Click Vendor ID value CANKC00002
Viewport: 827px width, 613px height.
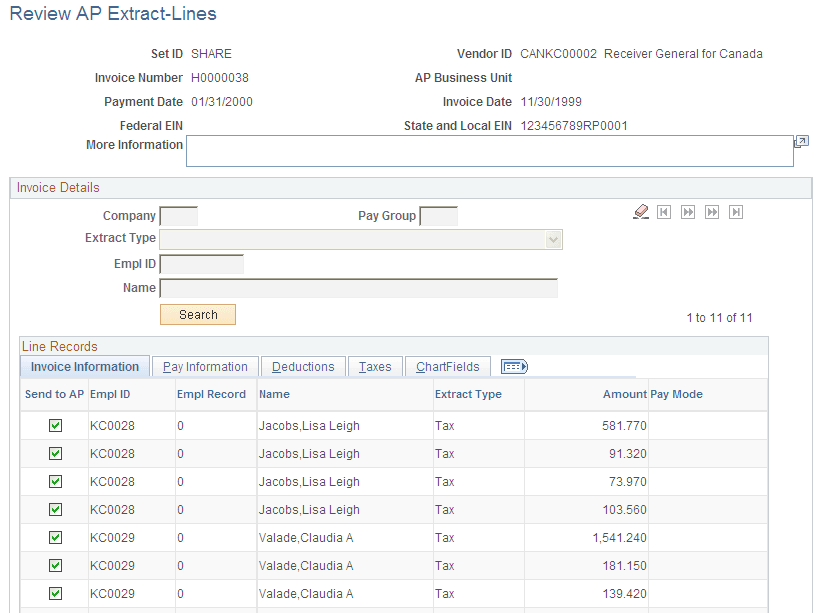(x=559, y=54)
